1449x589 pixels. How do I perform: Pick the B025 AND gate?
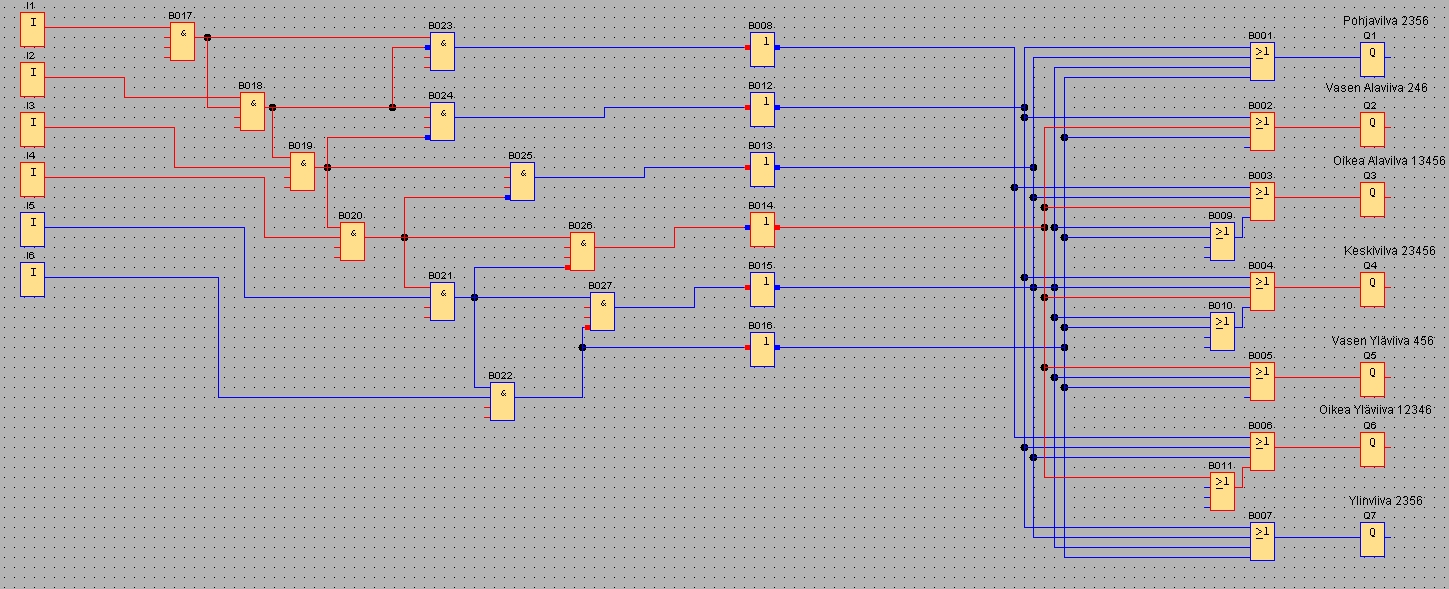(x=522, y=182)
